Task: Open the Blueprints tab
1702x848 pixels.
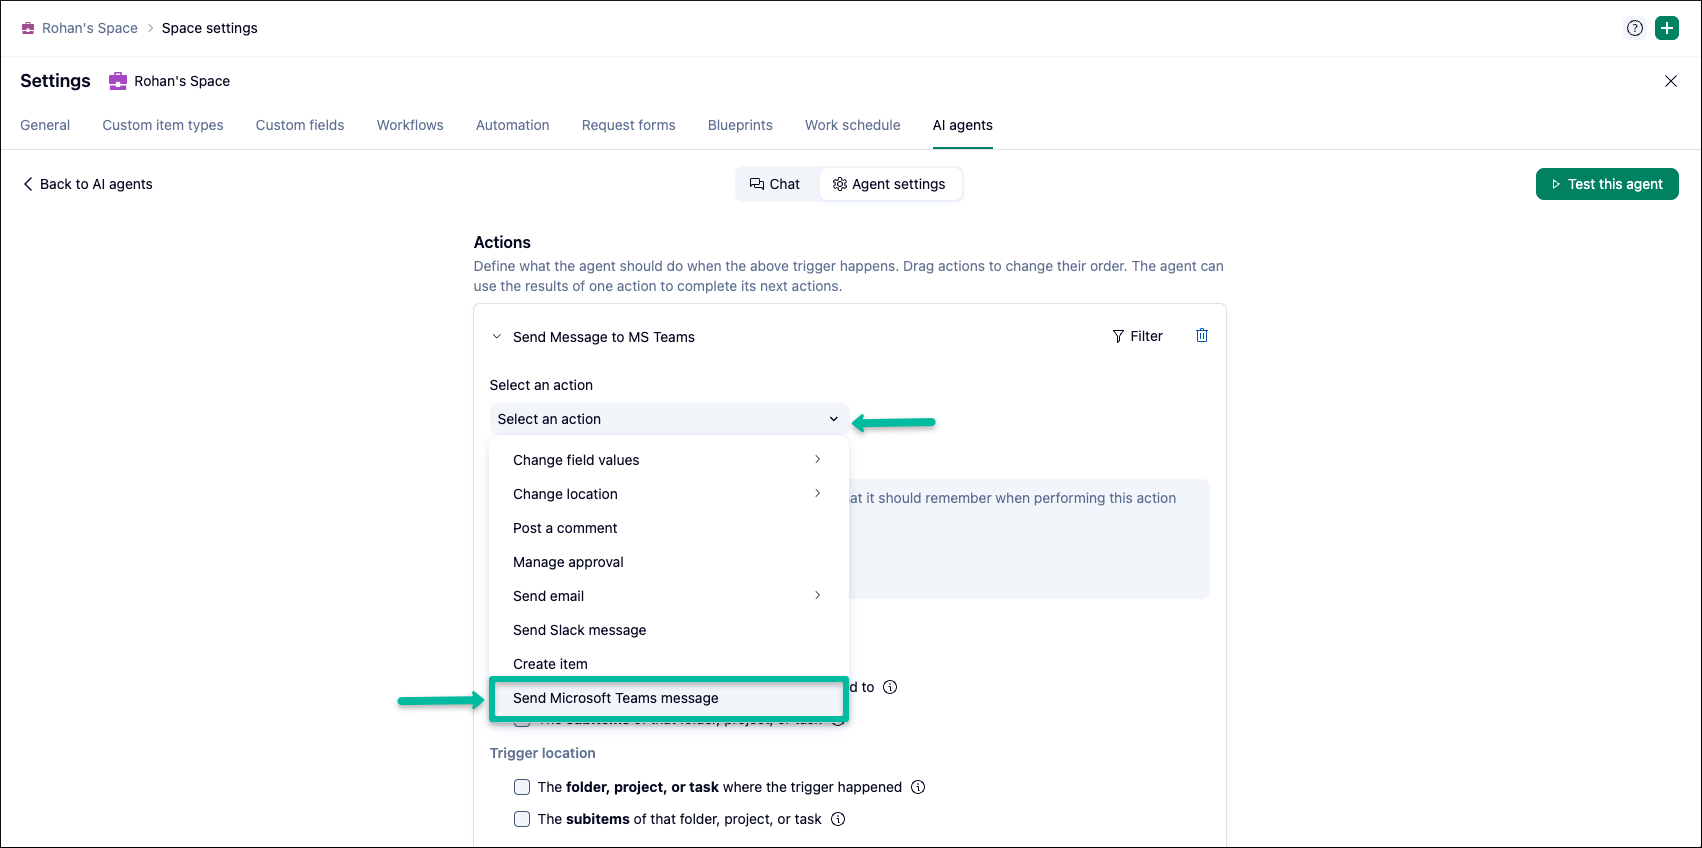Action: tap(740, 125)
